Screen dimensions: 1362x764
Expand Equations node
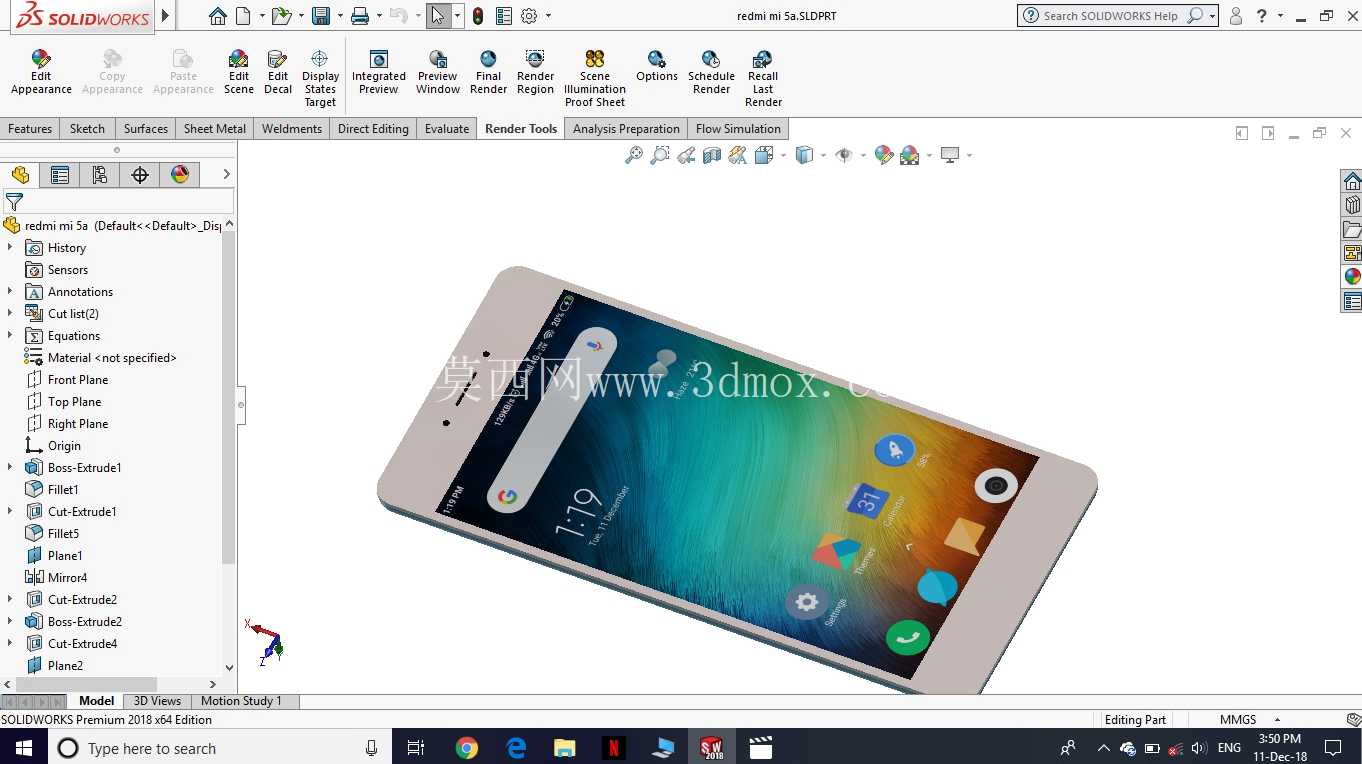(10, 335)
